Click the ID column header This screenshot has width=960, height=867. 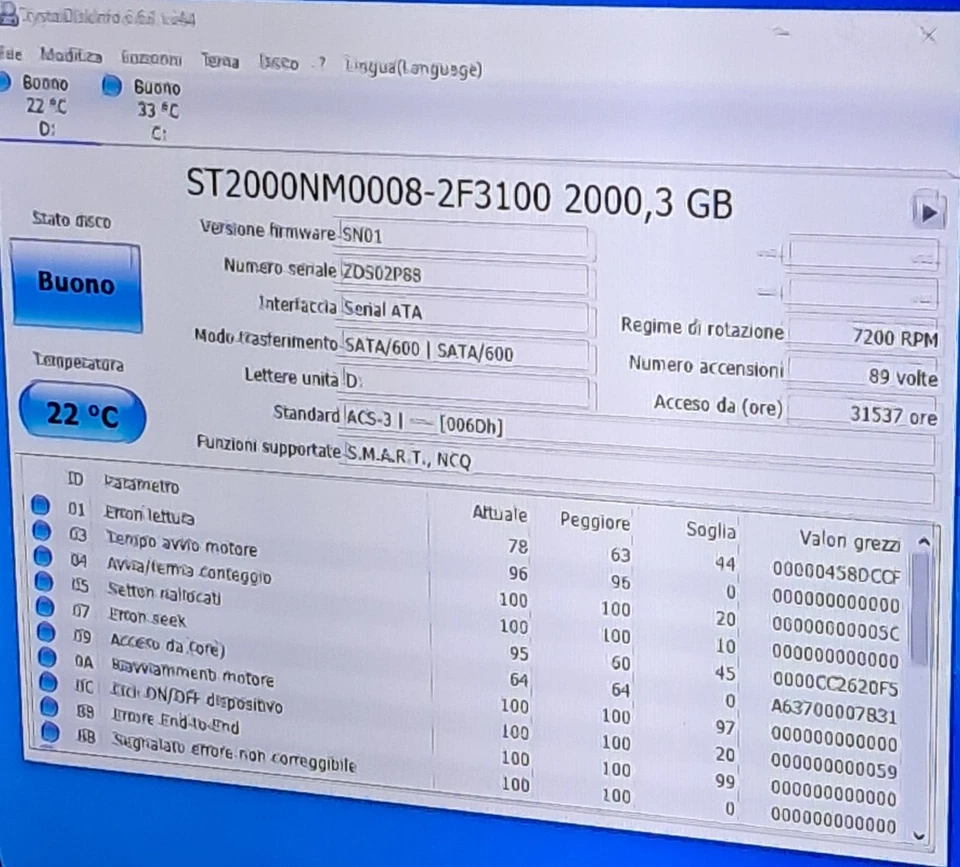[x=75, y=479]
